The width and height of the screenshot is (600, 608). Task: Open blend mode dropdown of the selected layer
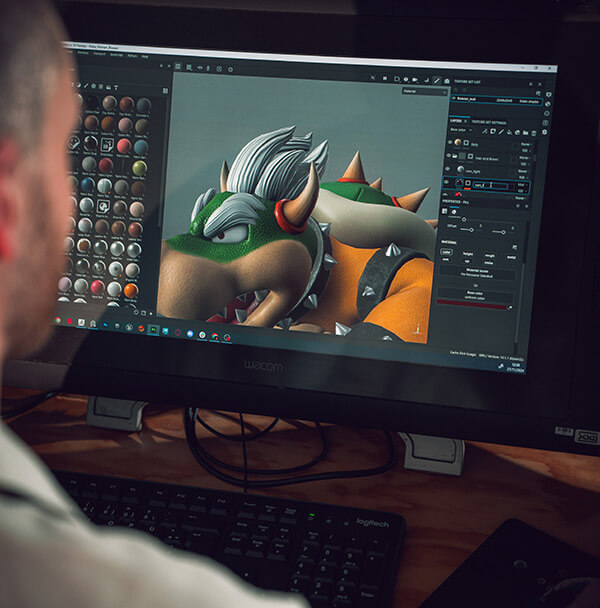(522, 185)
